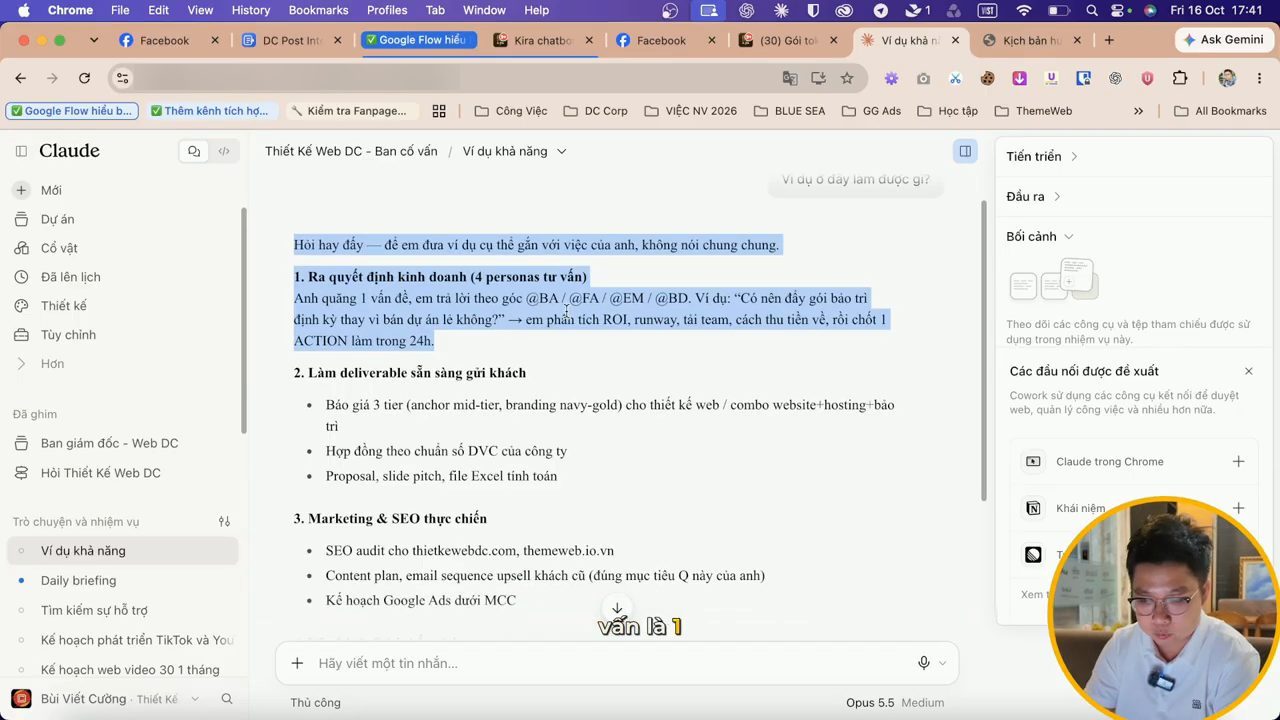Open Bùi Viết Cường account menu
Viewport: 1280px width, 720px height.
105,699
